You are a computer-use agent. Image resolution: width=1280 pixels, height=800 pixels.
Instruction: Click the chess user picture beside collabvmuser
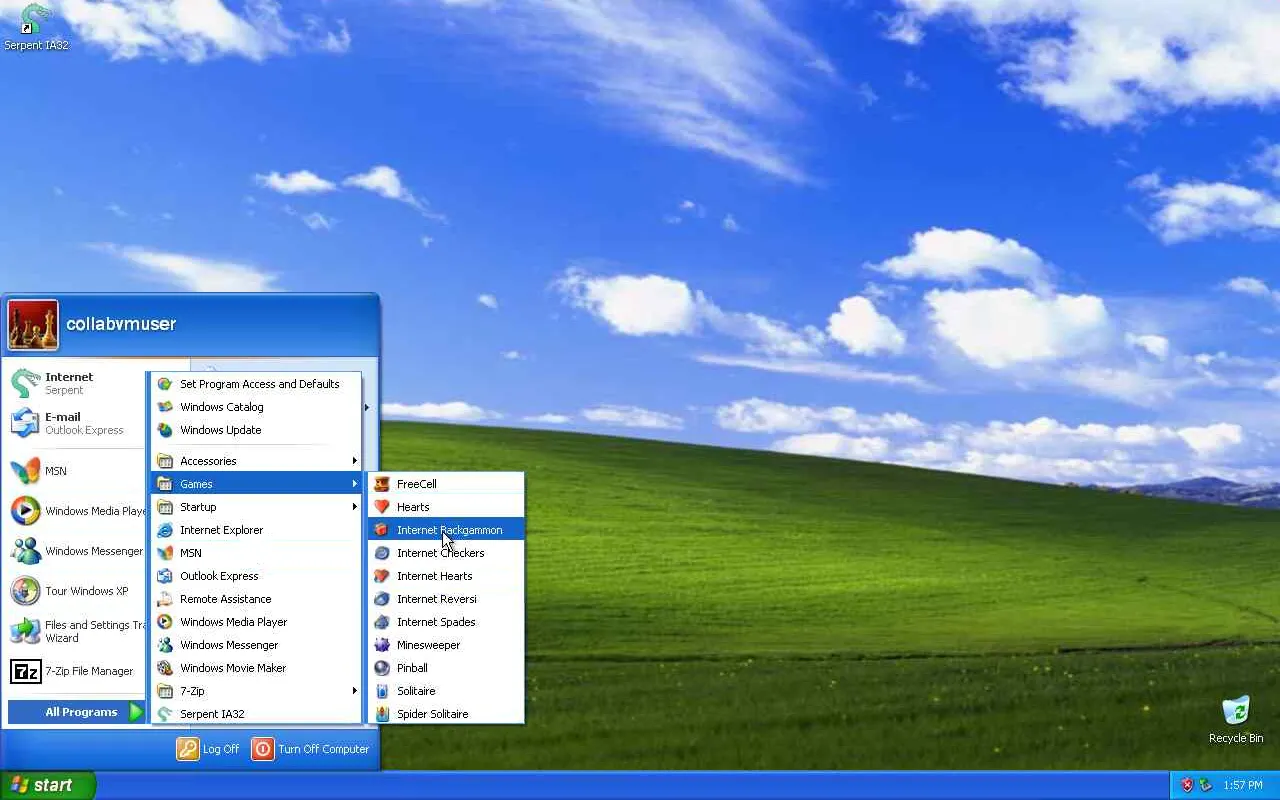pos(33,325)
